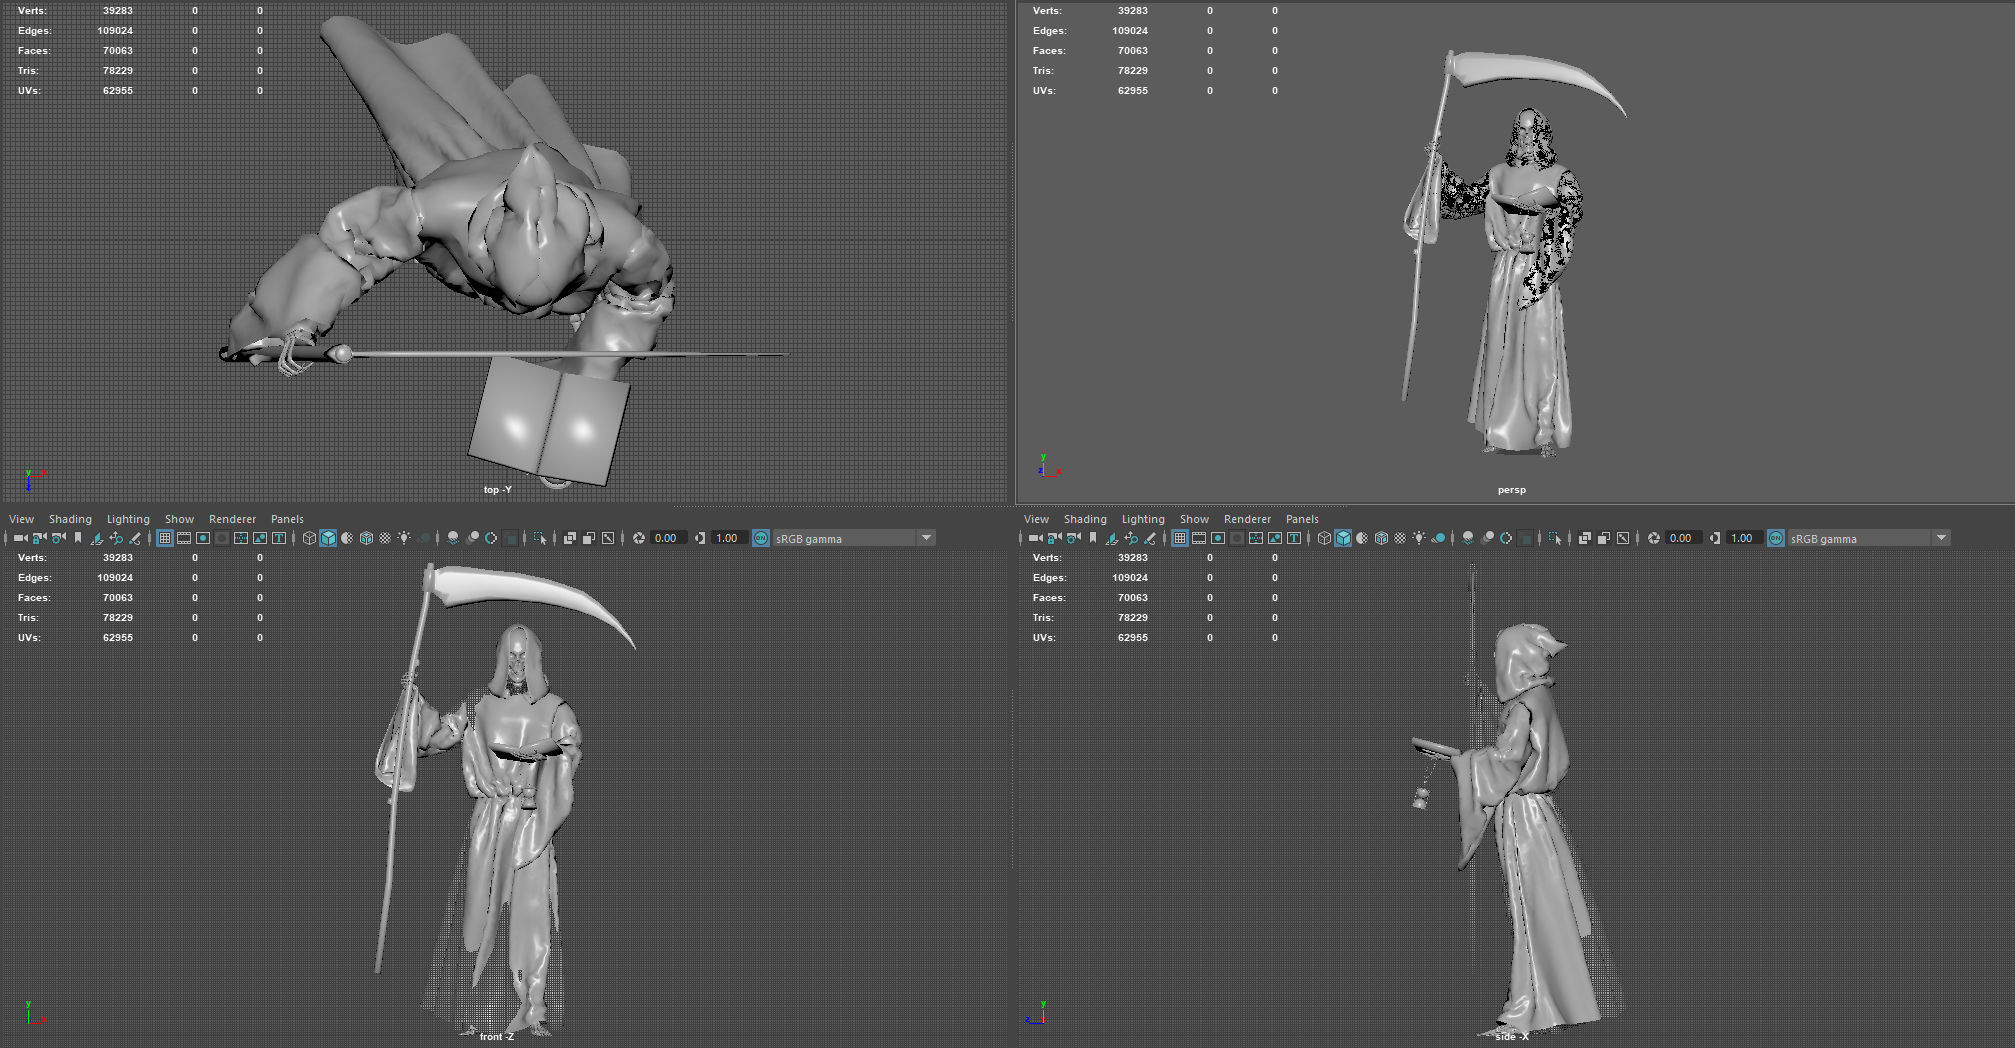This screenshot has width=2015, height=1048.
Task: Click Image Plane icon in front view toolbar
Action: tap(97, 538)
